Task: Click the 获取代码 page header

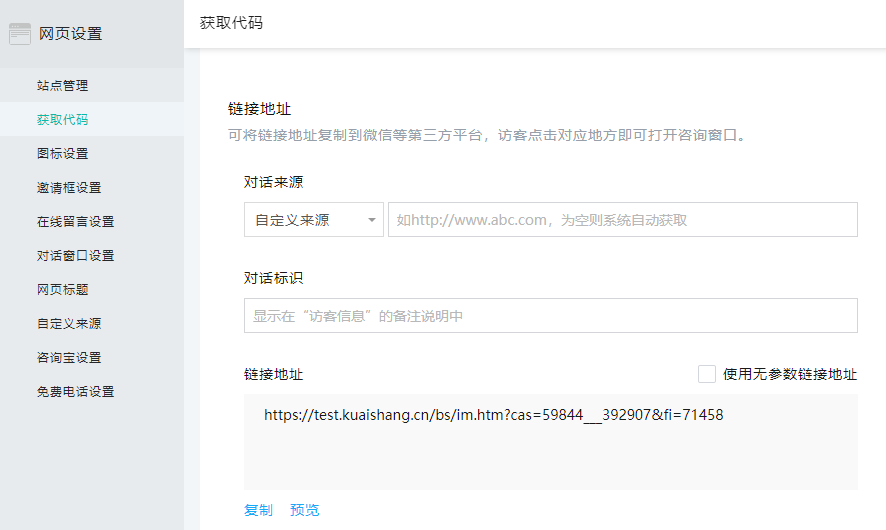Action: coord(231,22)
